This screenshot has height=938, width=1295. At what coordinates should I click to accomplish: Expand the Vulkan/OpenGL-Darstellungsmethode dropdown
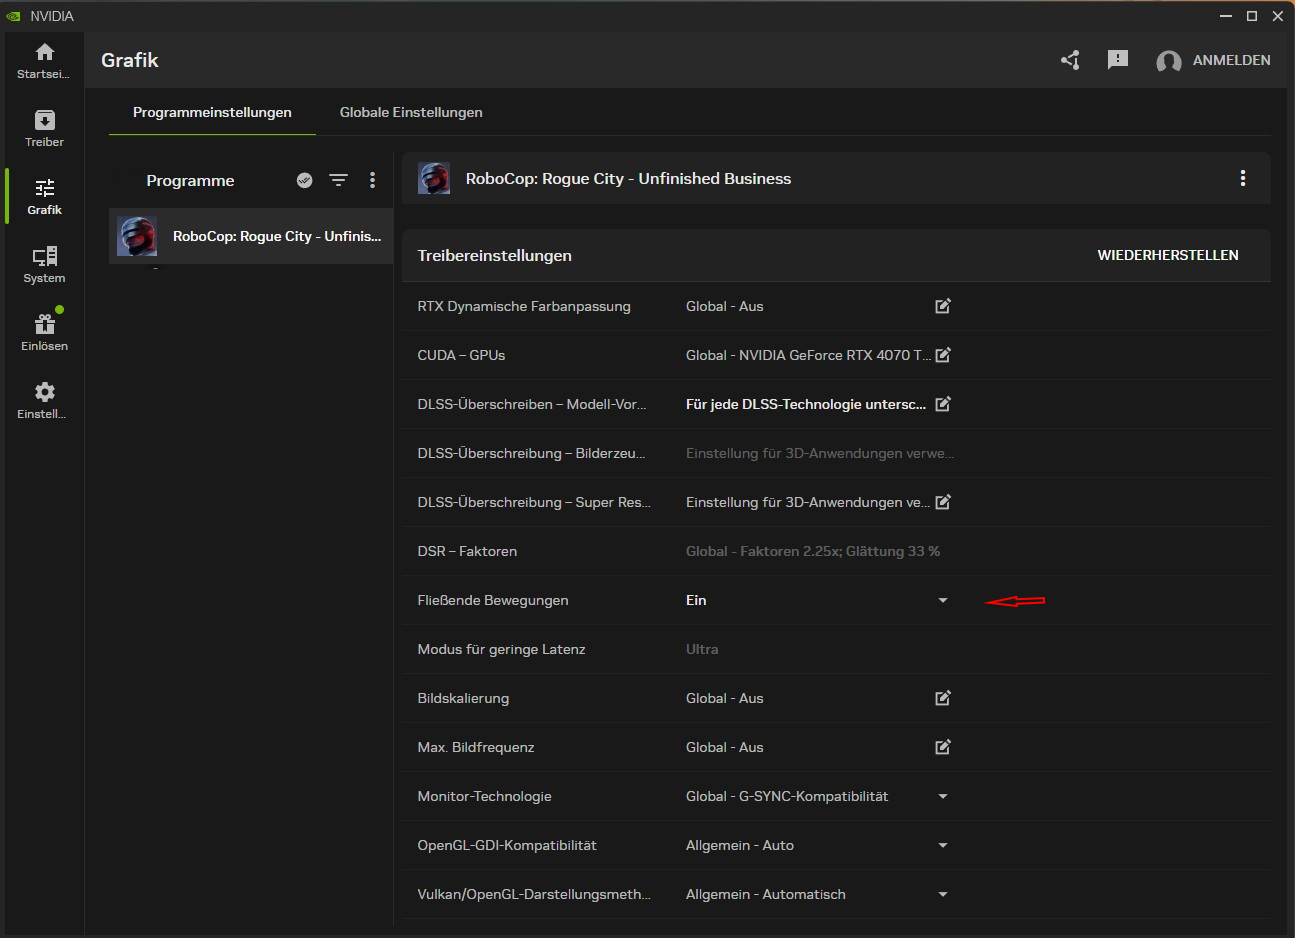coord(943,894)
